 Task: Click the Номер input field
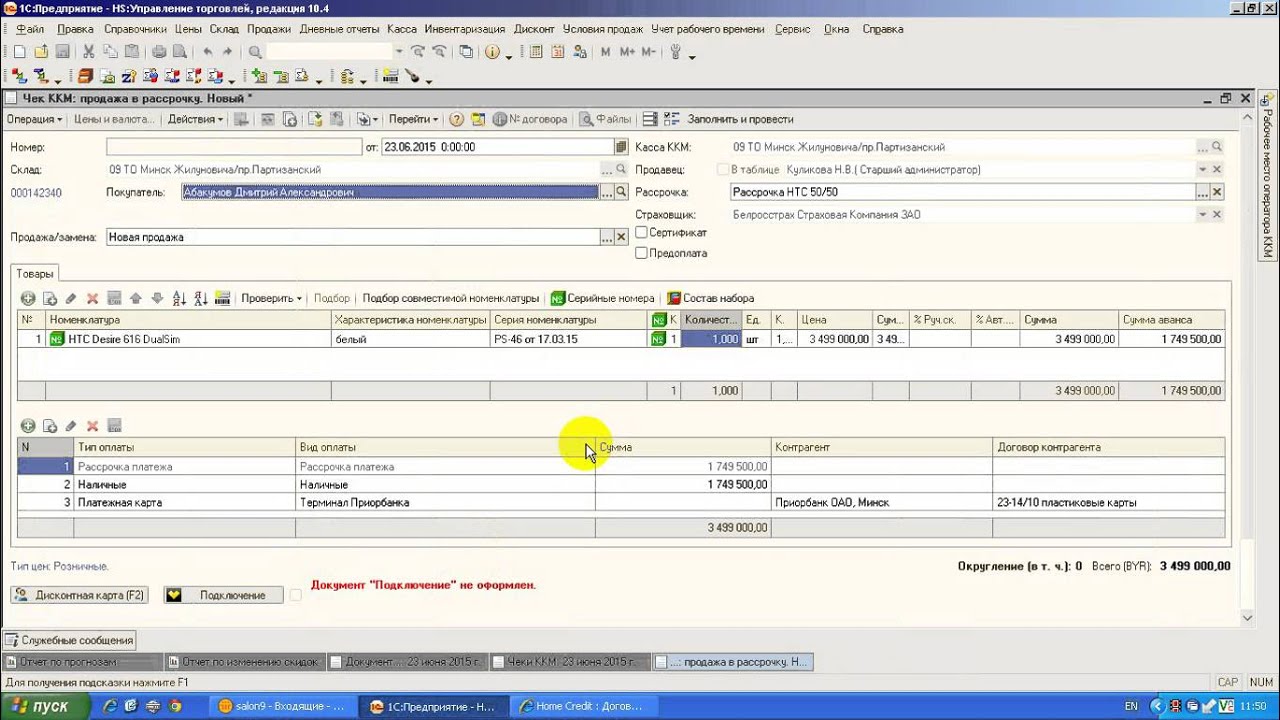pyautogui.click(x=234, y=147)
